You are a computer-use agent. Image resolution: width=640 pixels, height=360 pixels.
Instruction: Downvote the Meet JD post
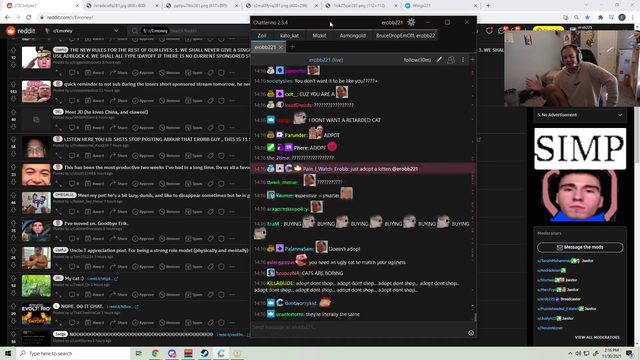[13, 127]
